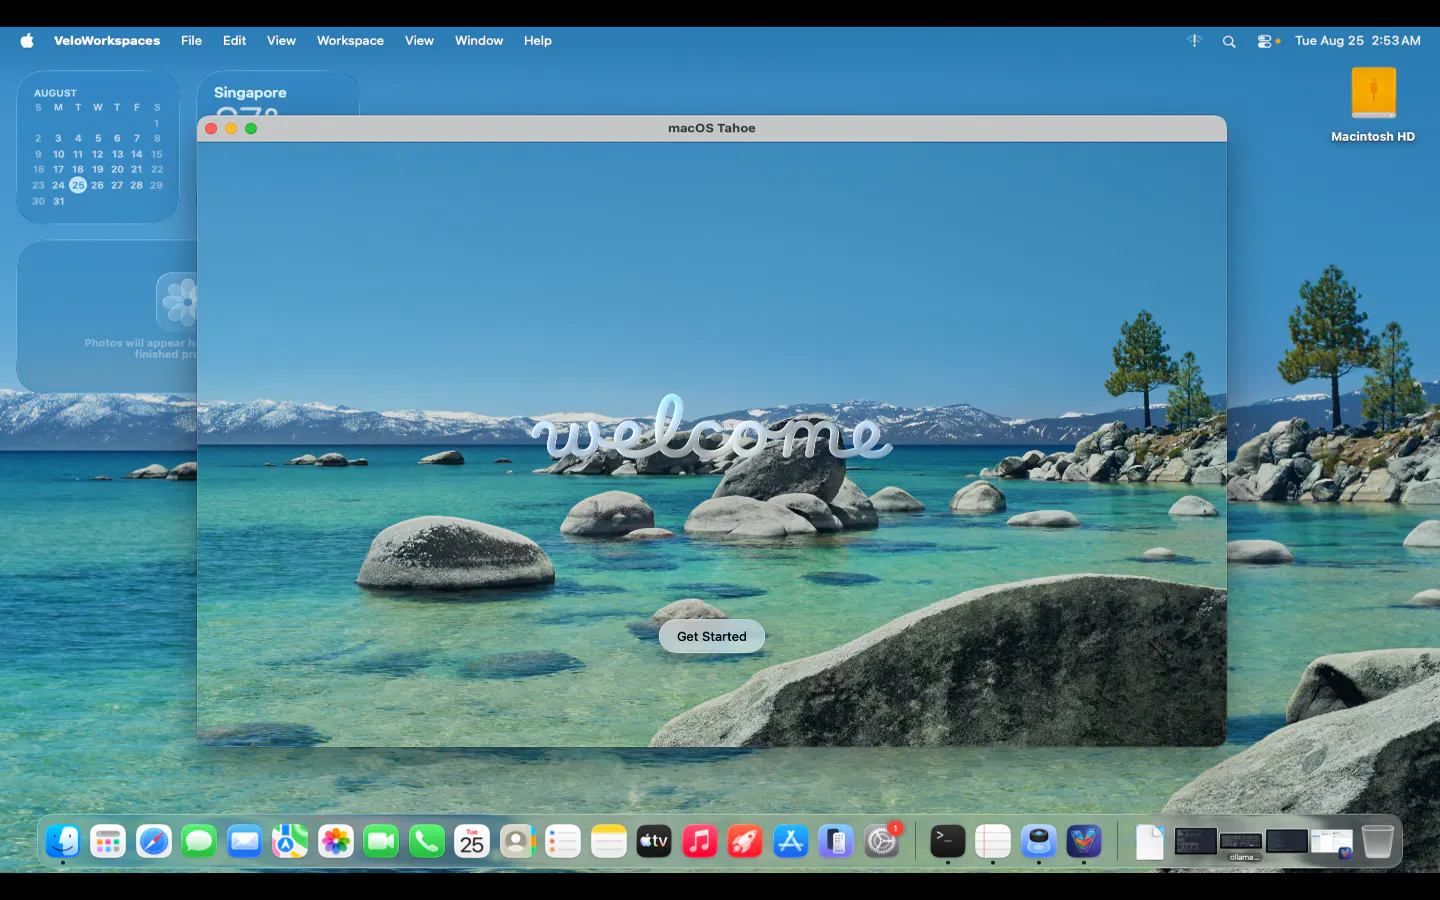
Task: Open Notes from the Dock
Action: [609, 841]
